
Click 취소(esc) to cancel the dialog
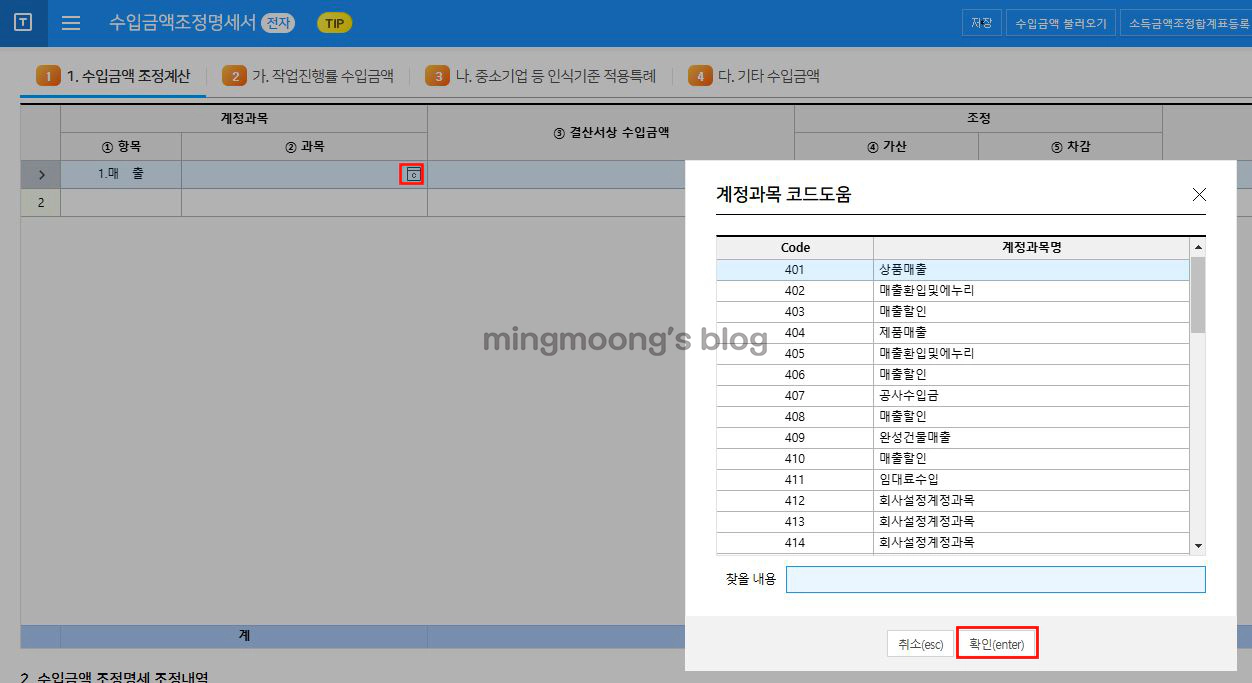(x=919, y=645)
